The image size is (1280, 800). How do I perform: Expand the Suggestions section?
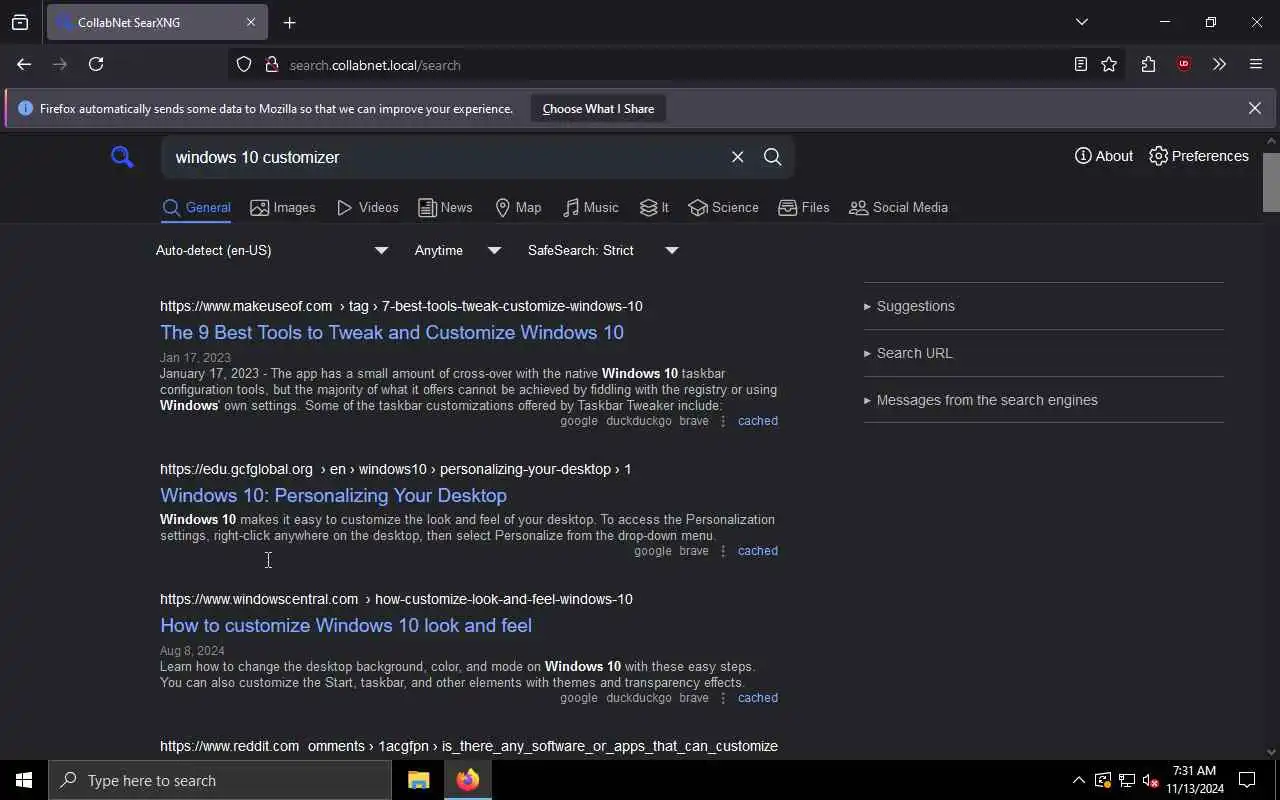pos(1043,306)
